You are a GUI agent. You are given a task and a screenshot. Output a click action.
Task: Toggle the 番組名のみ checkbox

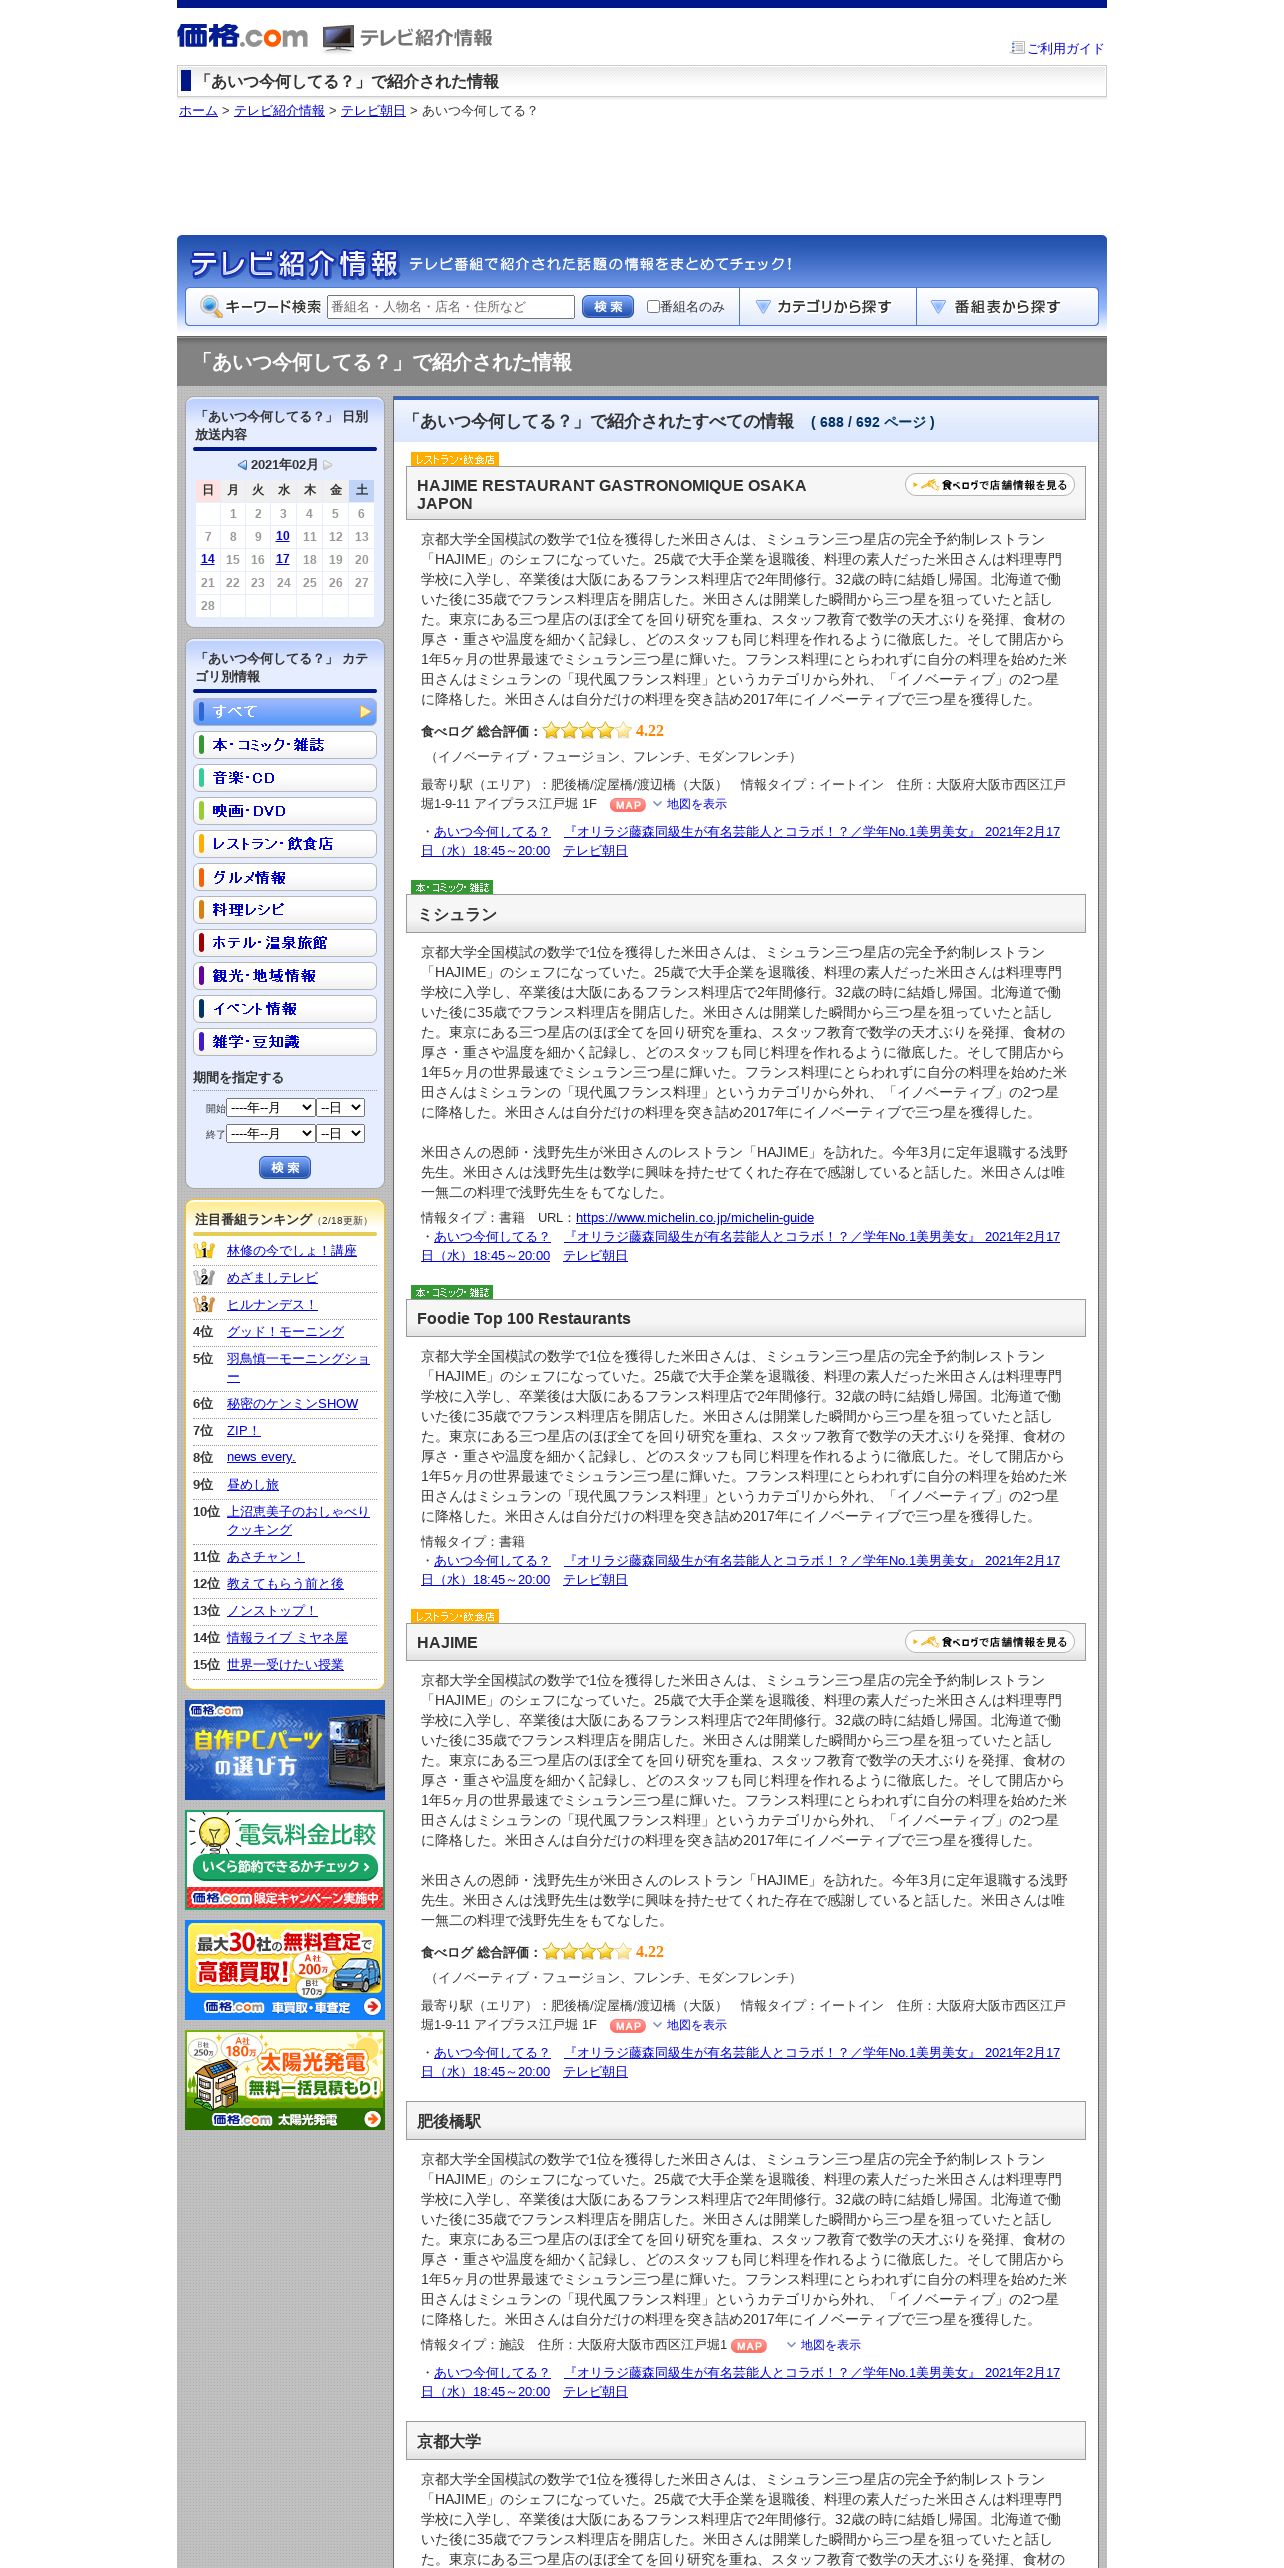click(x=653, y=307)
